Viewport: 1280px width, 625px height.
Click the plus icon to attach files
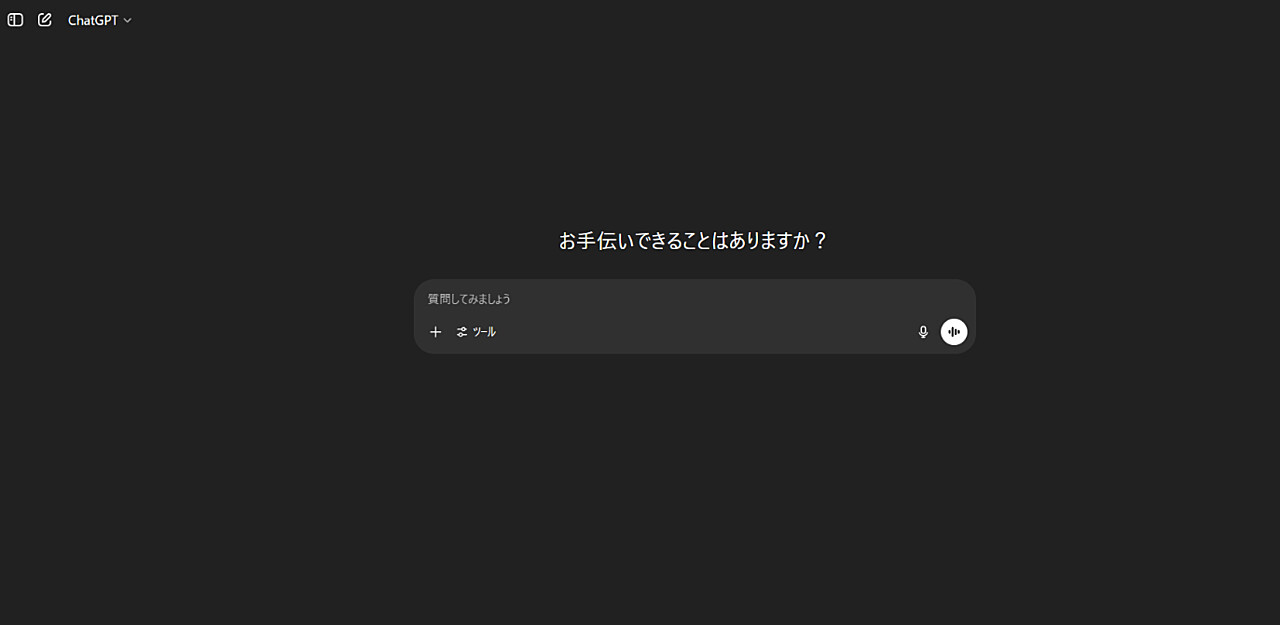(x=435, y=332)
